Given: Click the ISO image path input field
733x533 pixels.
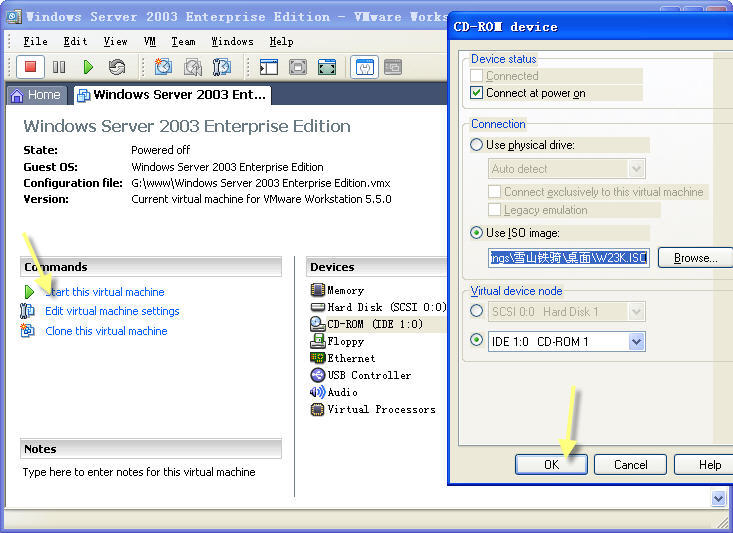Looking at the screenshot, I should 568,258.
